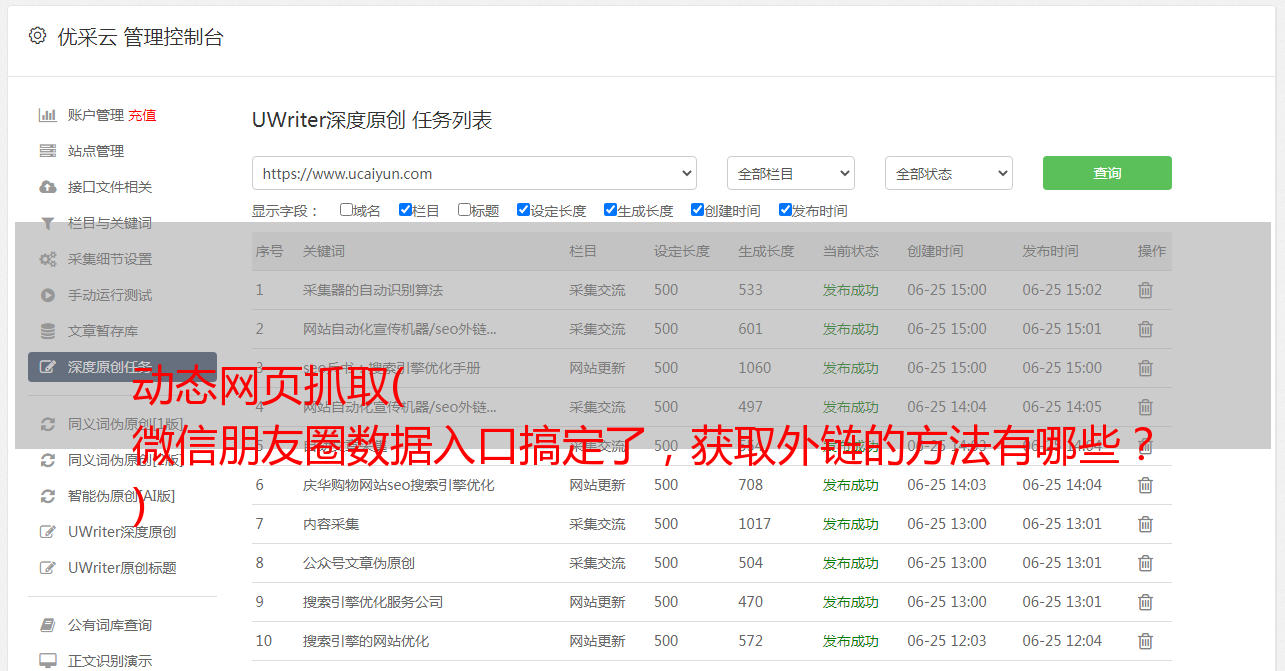Viewport: 1285px width, 671px height.
Task: Delete row 10 搜索引擎的网站优化 via trash icon
Action: 1145,641
